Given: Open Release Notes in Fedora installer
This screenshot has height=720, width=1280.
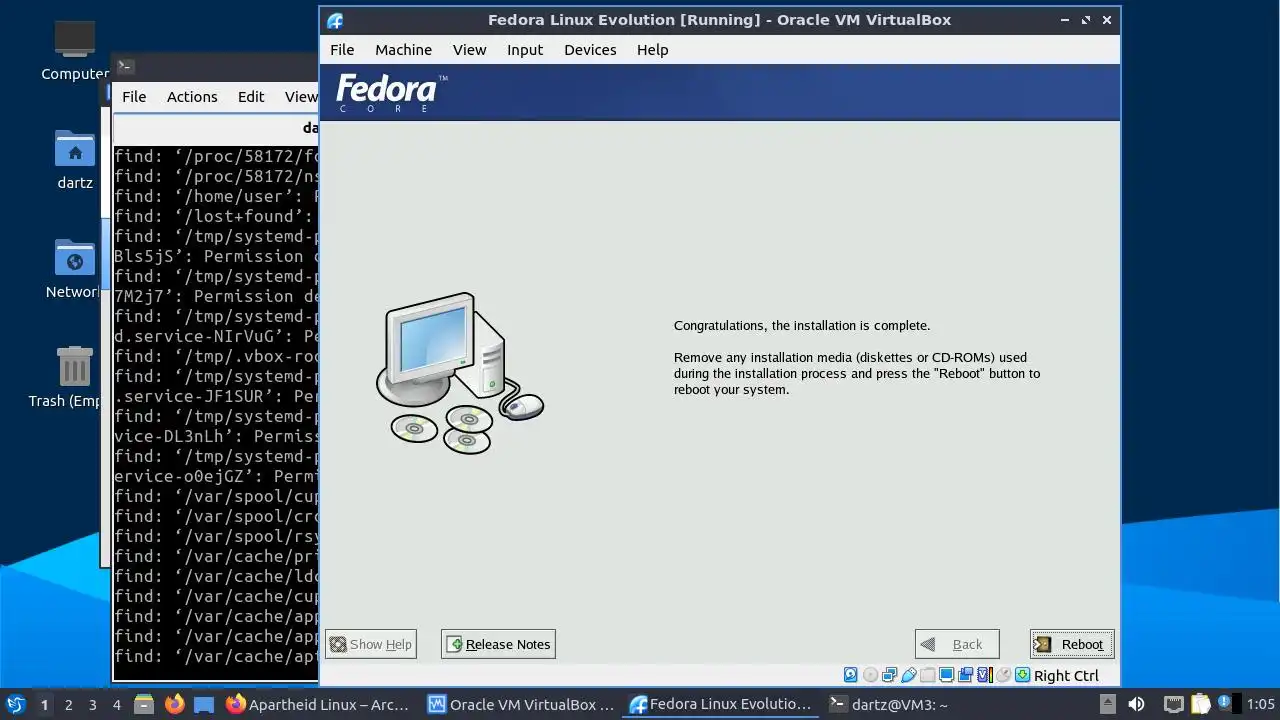Looking at the screenshot, I should 498,644.
